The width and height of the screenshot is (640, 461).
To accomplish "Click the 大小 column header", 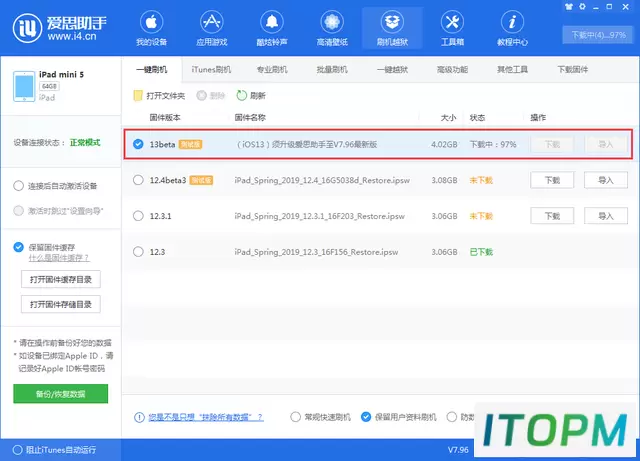I will pyautogui.click(x=448, y=118).
